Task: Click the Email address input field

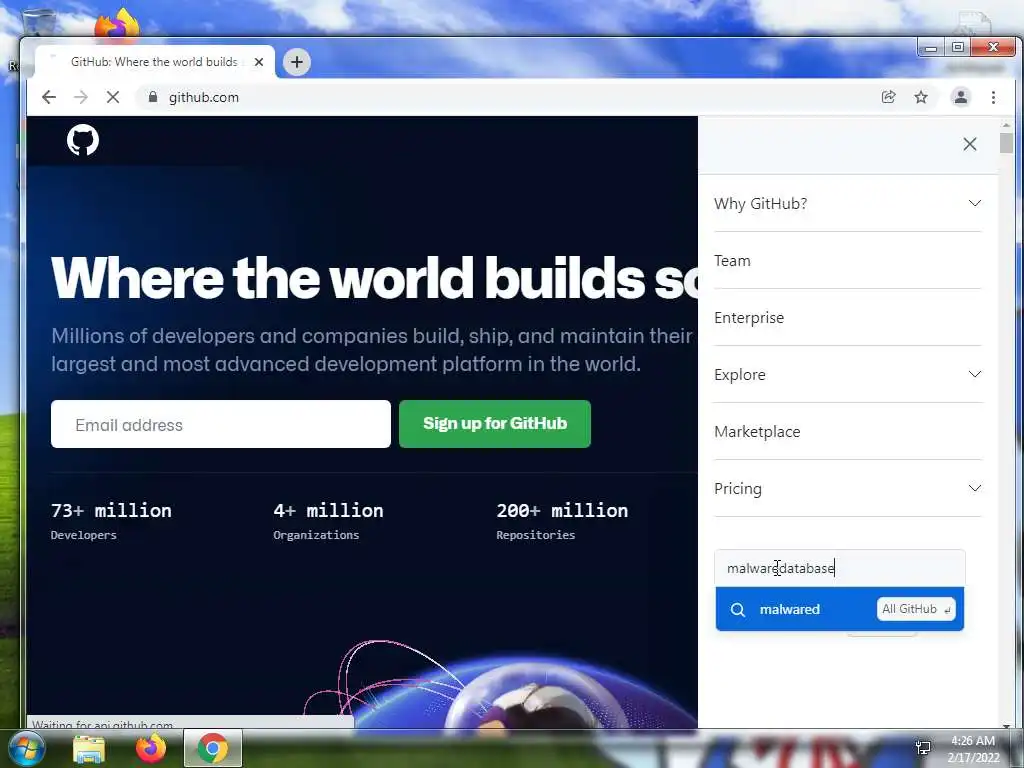Action: coord(221,424)
